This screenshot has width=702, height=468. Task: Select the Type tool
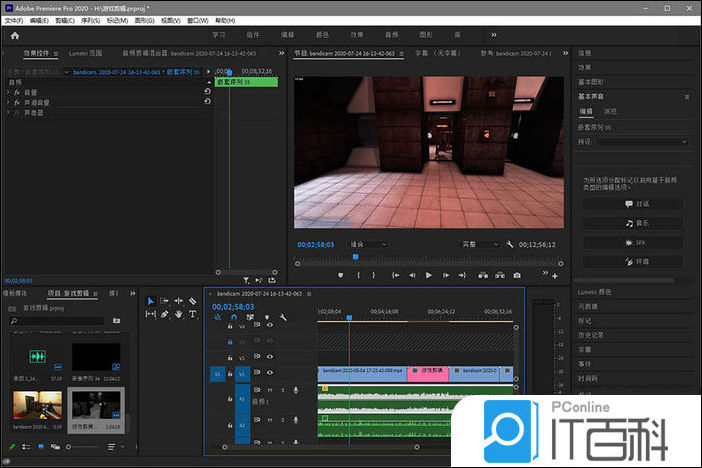coord(192,314)
